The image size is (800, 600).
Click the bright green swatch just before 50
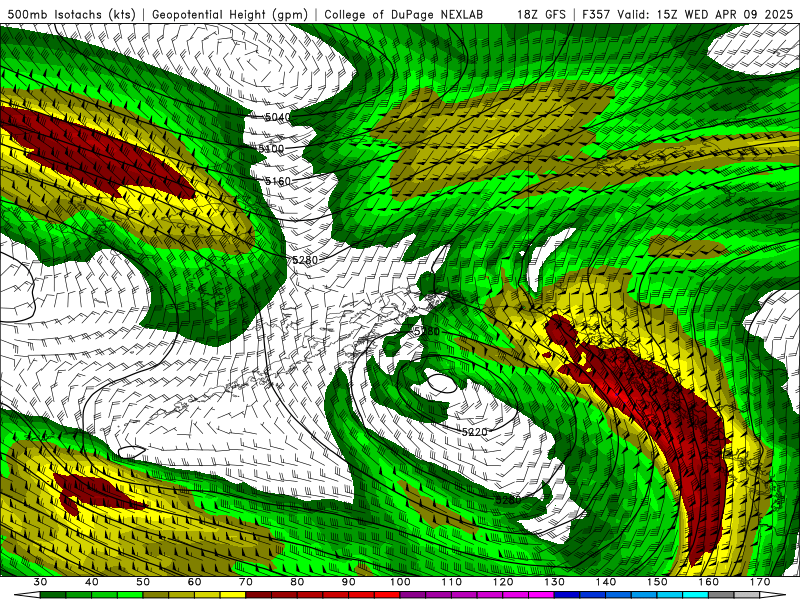130,595
